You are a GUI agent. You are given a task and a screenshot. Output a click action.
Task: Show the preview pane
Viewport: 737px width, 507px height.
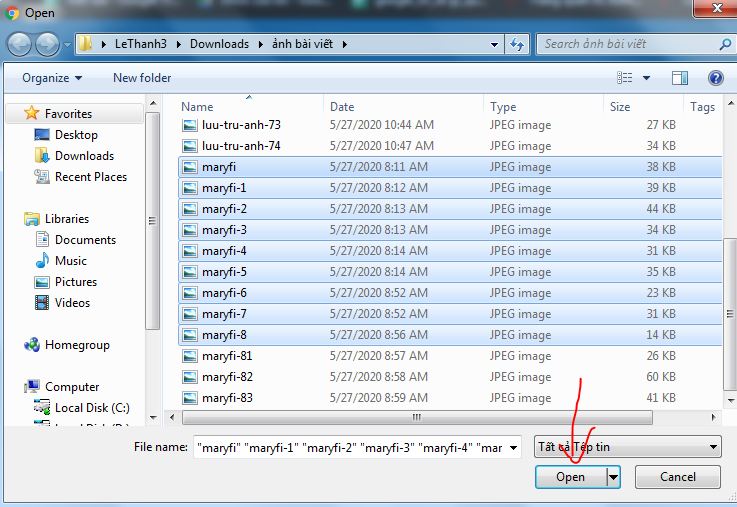(680, 78)
